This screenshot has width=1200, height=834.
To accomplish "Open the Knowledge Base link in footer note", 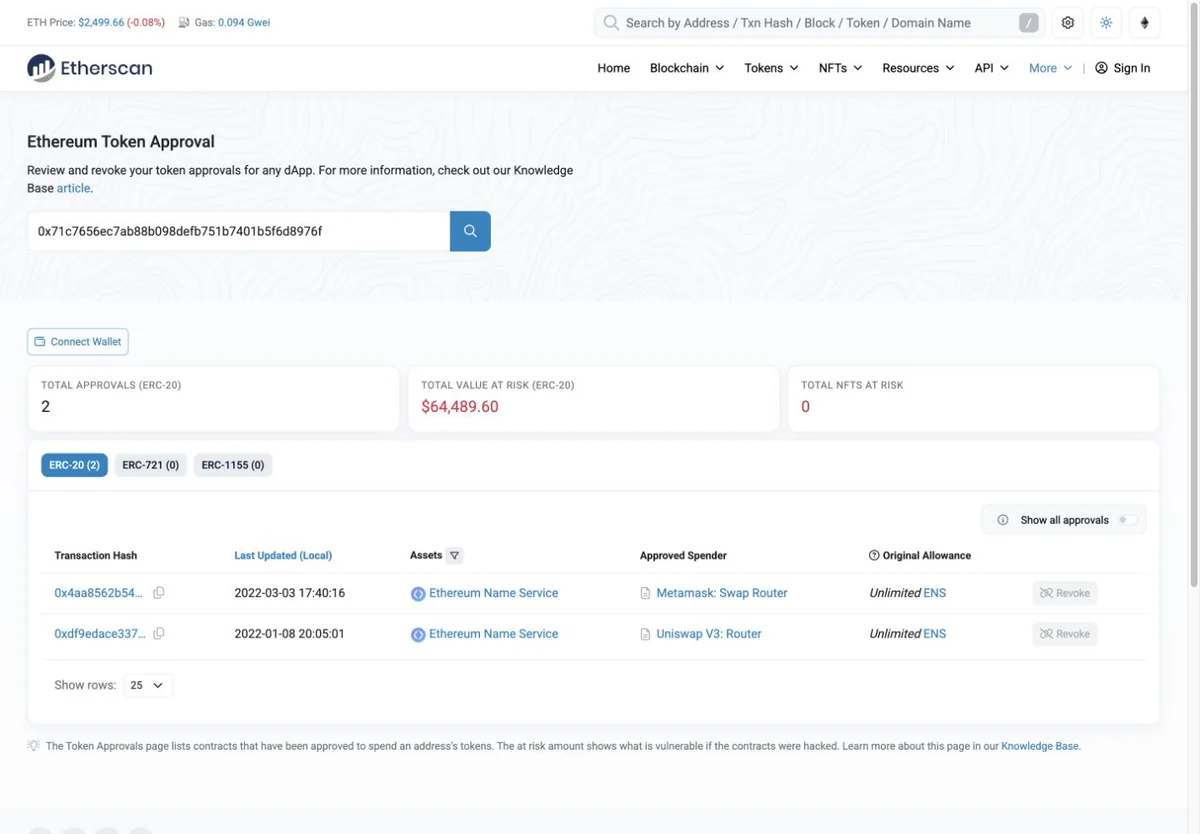I will pyautogui.click(x=1040, y=746).
